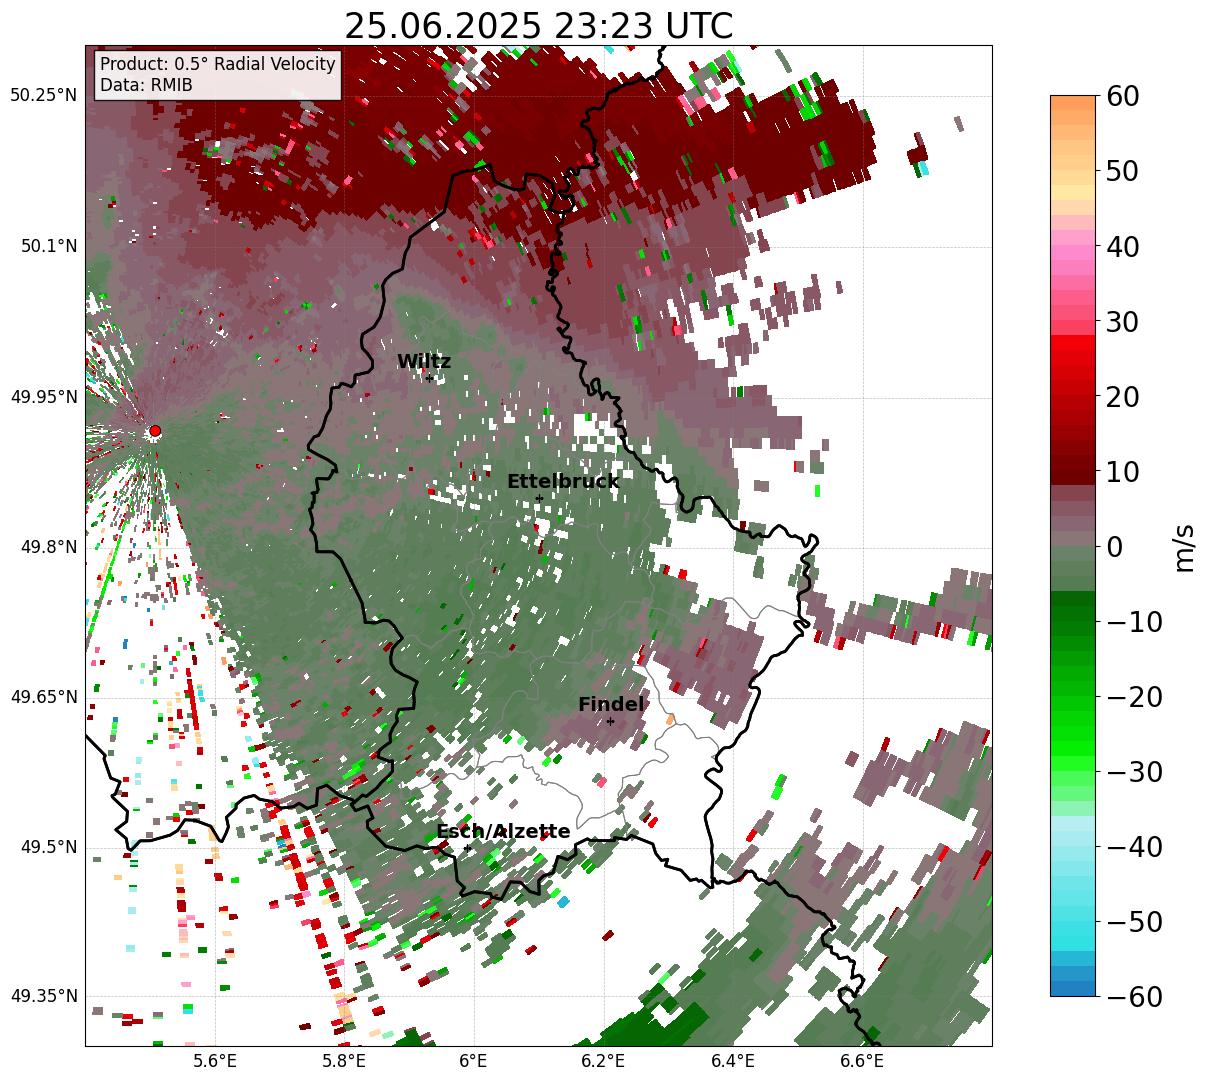Click the 49.65°N latitude tick label

pos(43,697)
